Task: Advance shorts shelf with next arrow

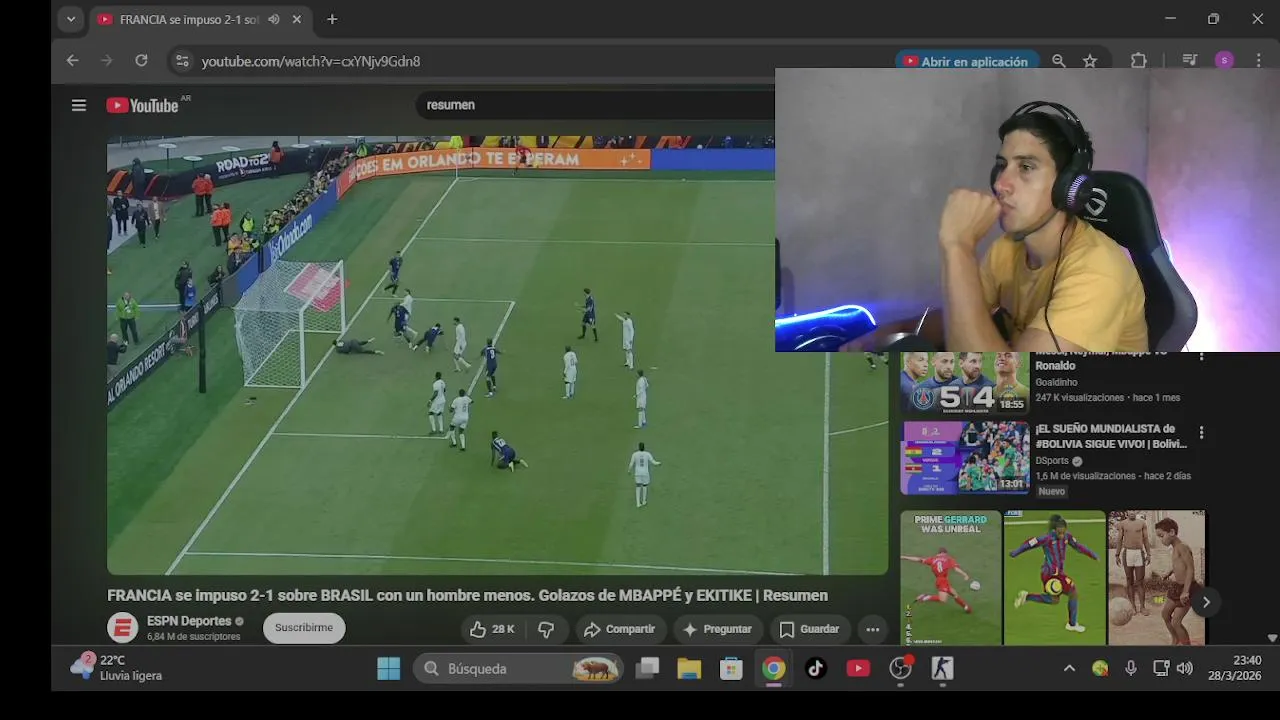Action: (1205, 602)
